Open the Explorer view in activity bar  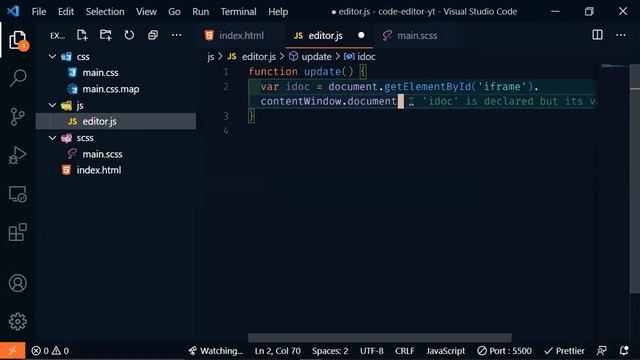[x=18, y=40]
